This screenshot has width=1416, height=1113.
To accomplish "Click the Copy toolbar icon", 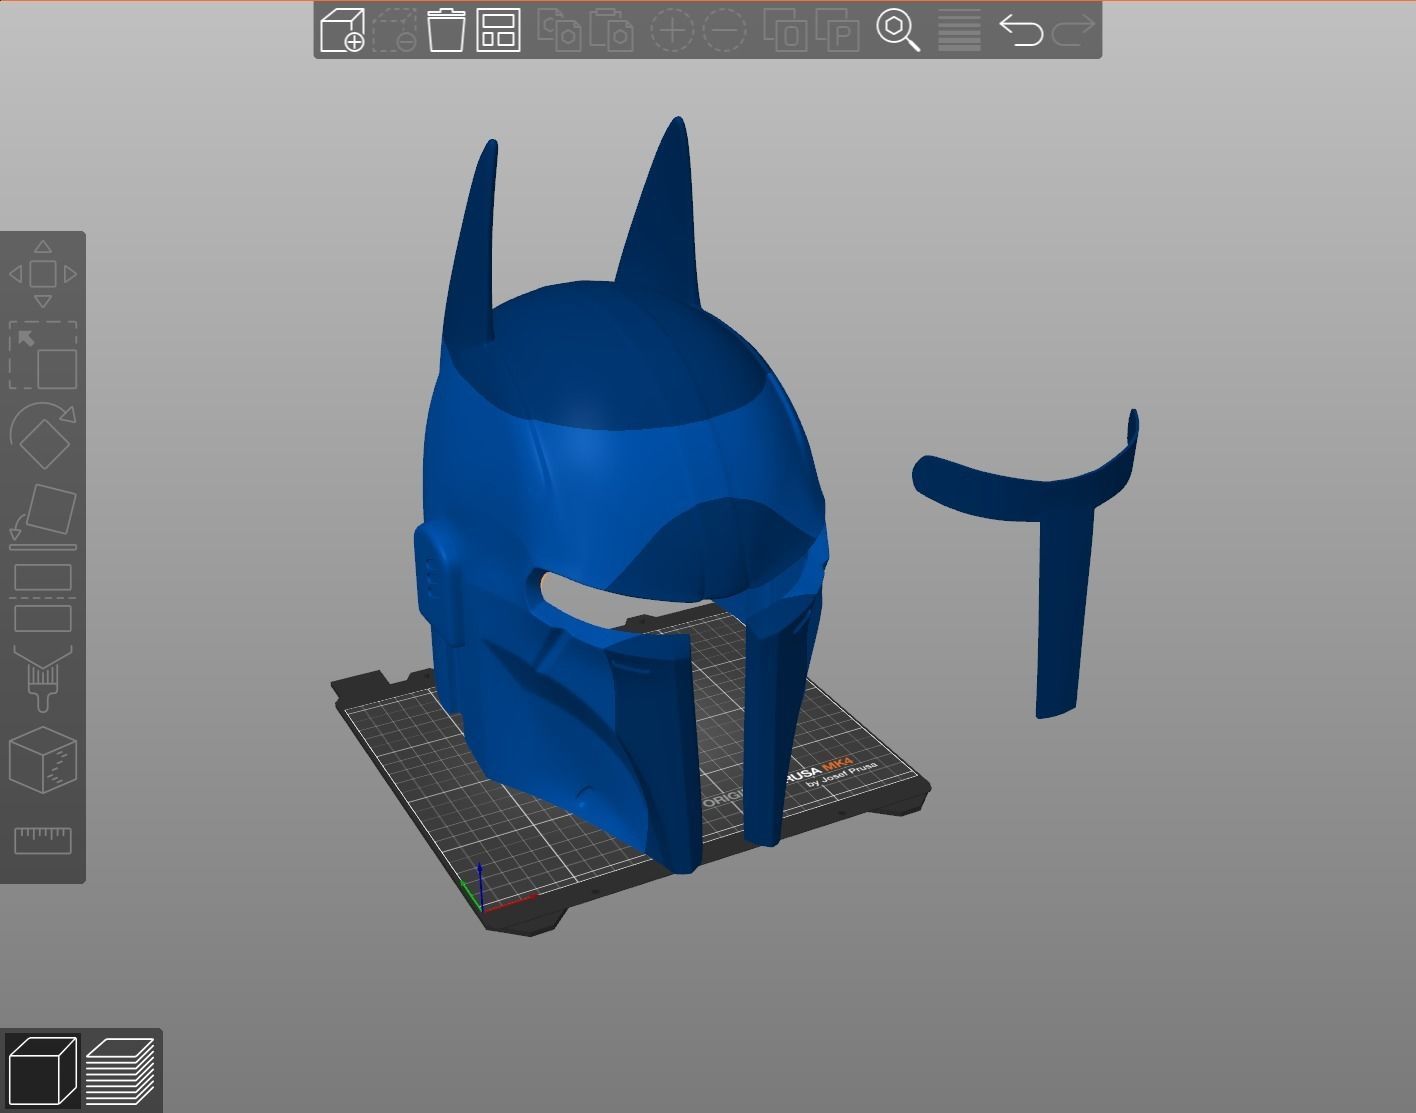I will tap(559, 30).
